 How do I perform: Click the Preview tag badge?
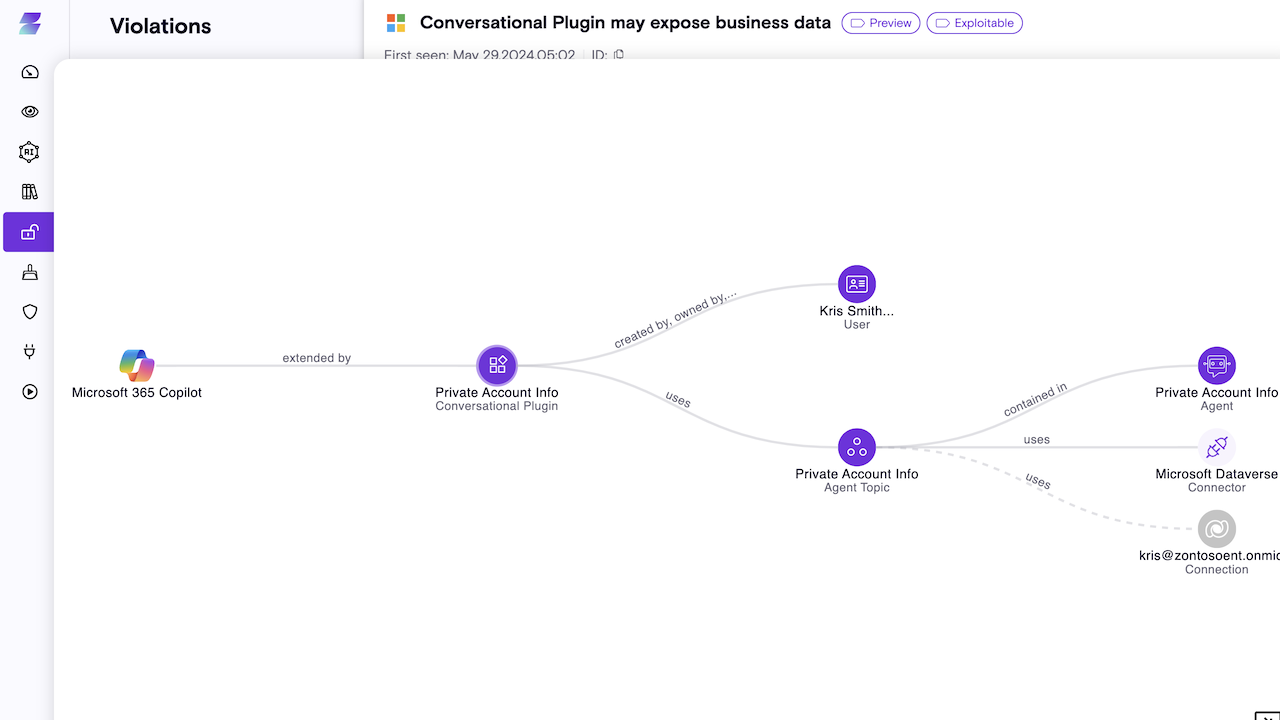(x=881, y=23)
